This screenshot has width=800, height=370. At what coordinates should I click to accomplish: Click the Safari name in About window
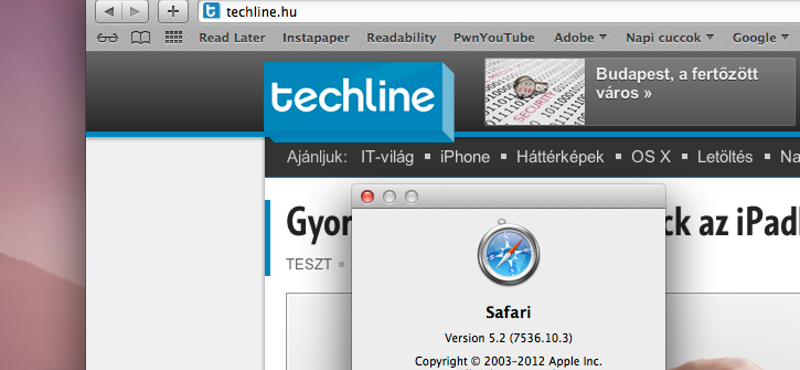coord(508,312)
